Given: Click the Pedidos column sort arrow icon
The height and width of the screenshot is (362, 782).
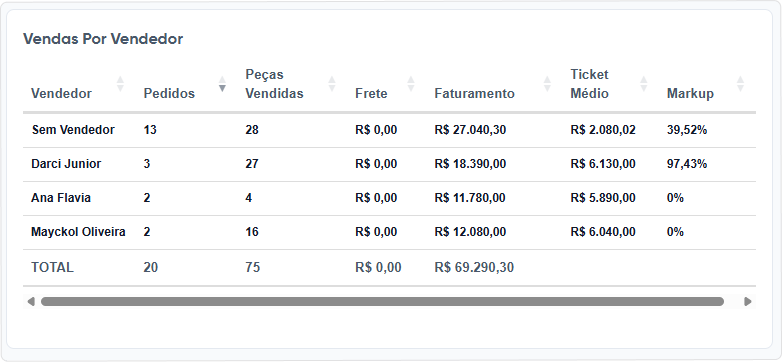Looking at the screenshot, I should tap(222, 84).
